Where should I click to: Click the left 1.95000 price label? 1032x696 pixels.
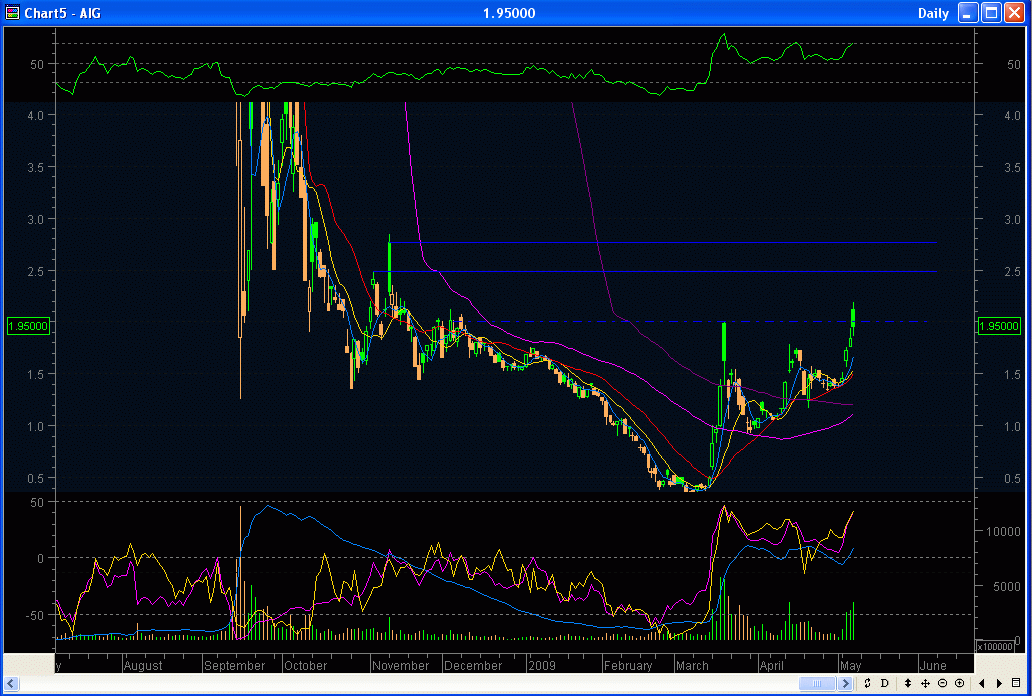[x=29, y=326]
